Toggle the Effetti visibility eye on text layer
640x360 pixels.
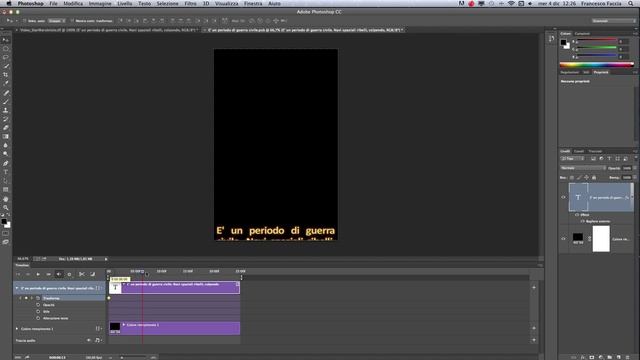pyautogui.click(x=577, y=215)
